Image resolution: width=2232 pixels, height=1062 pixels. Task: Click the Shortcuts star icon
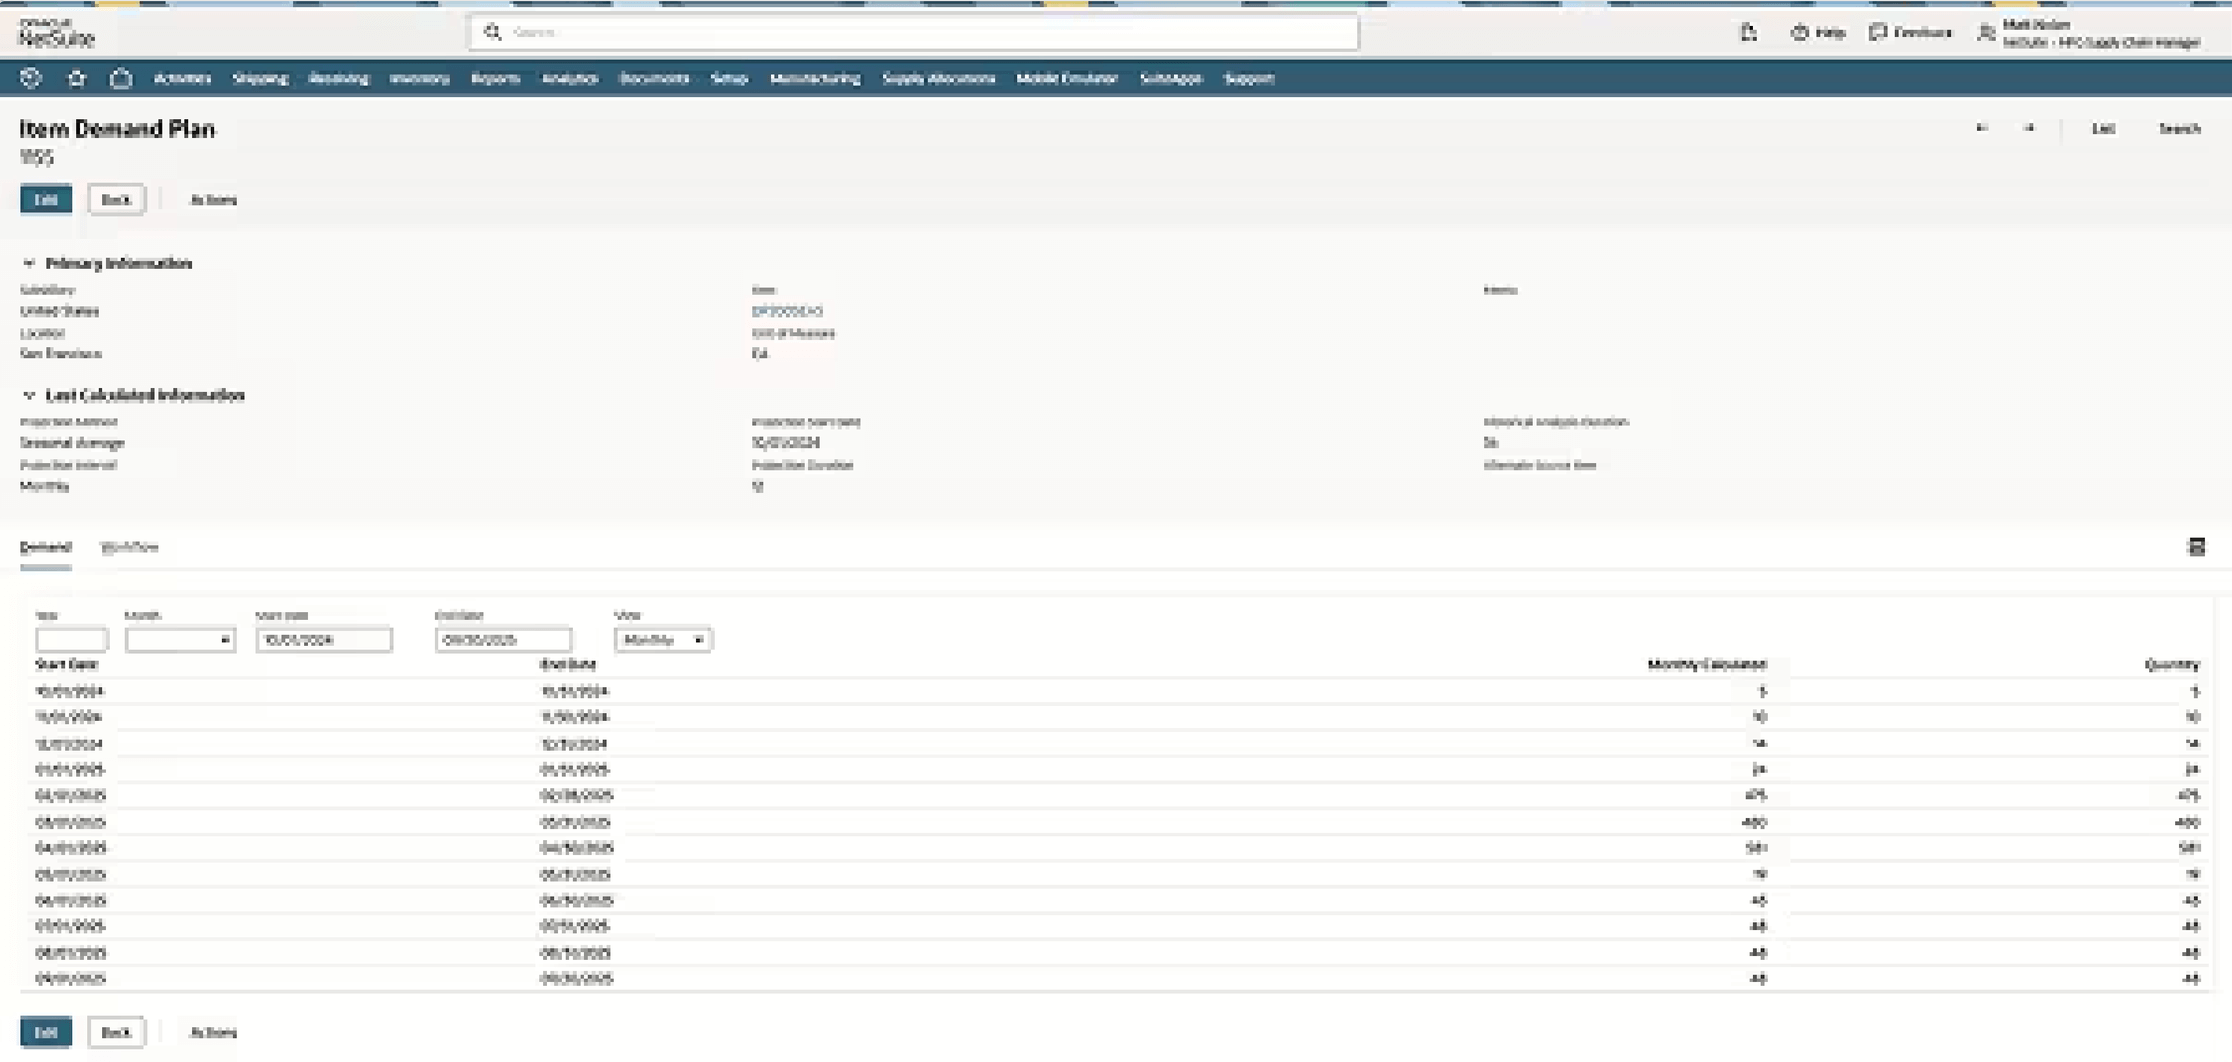76,78
